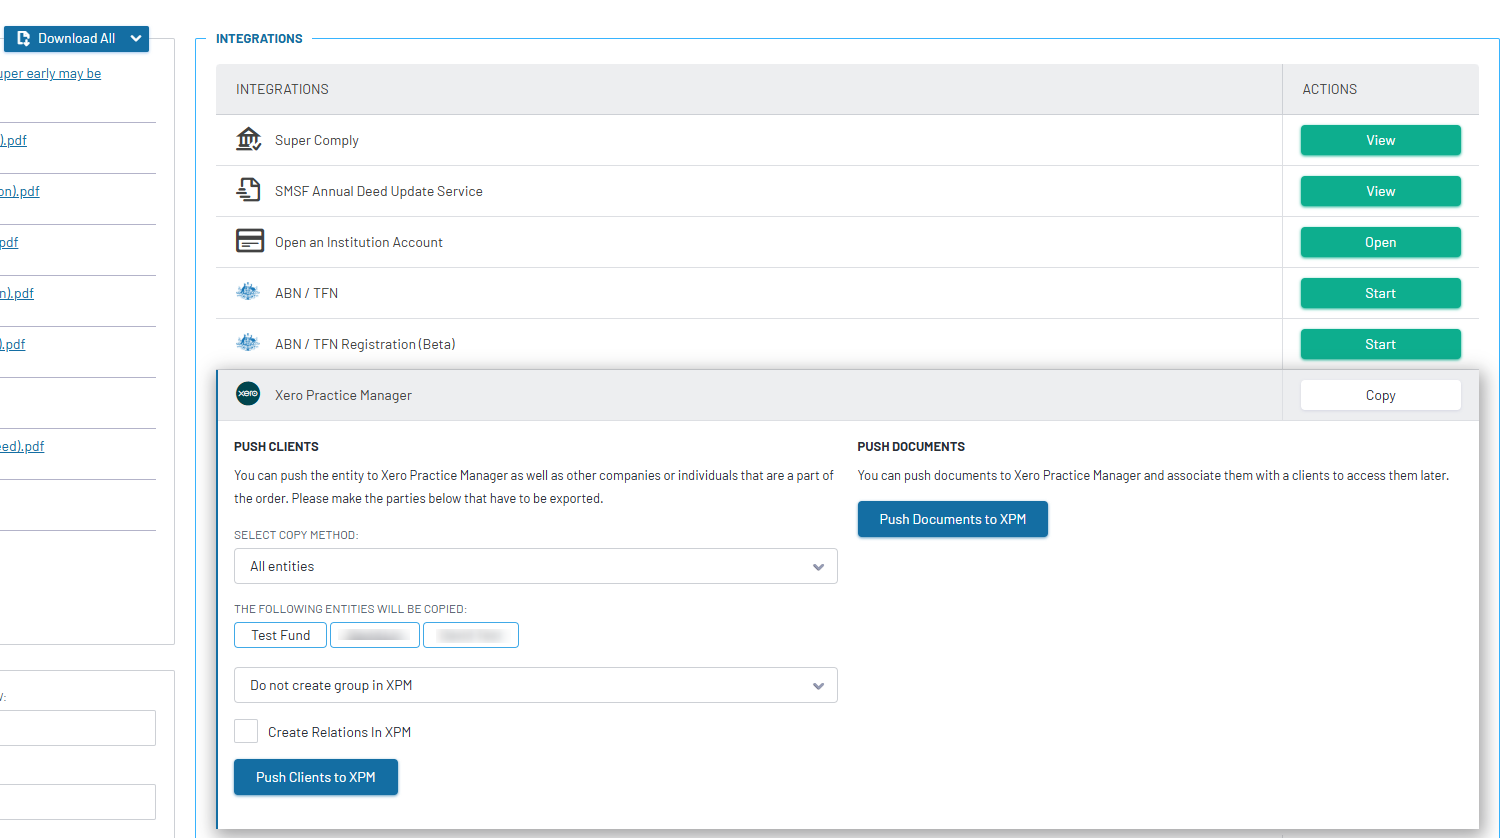Image resolution: width=1507 pixels, height=838 pixels.
Task: Click 'ABN / TFN Registration (Beta)' text
Action: [365, 344]
